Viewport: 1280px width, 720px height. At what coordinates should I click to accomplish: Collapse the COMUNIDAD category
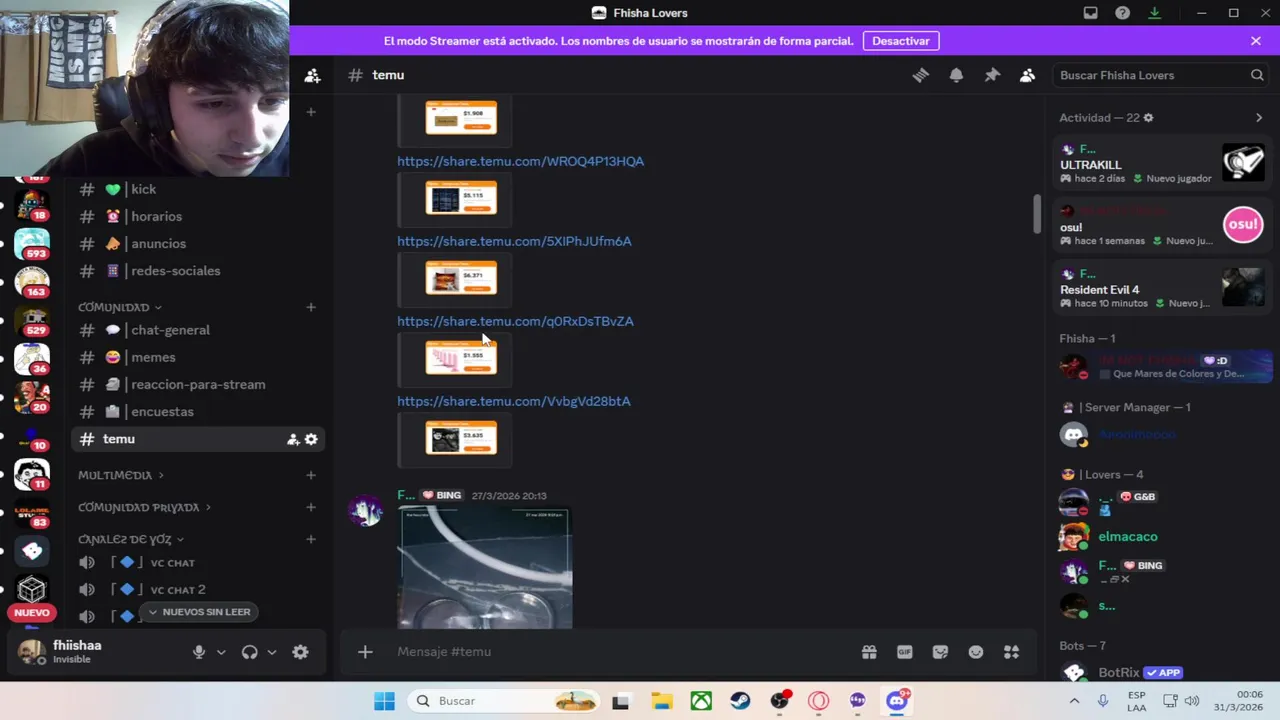click(x=120, y=307)
